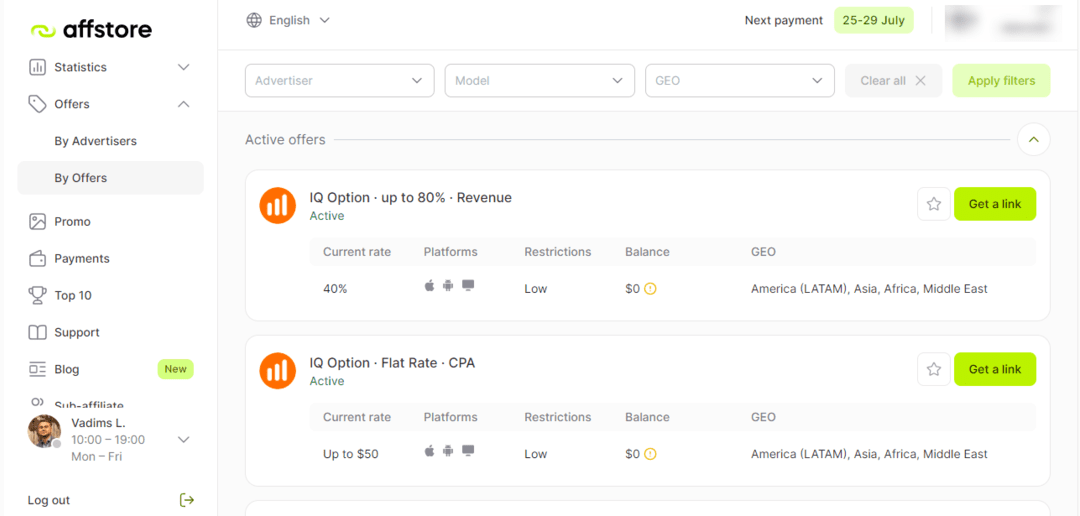Click the log out arrow icon

(186, 500)
